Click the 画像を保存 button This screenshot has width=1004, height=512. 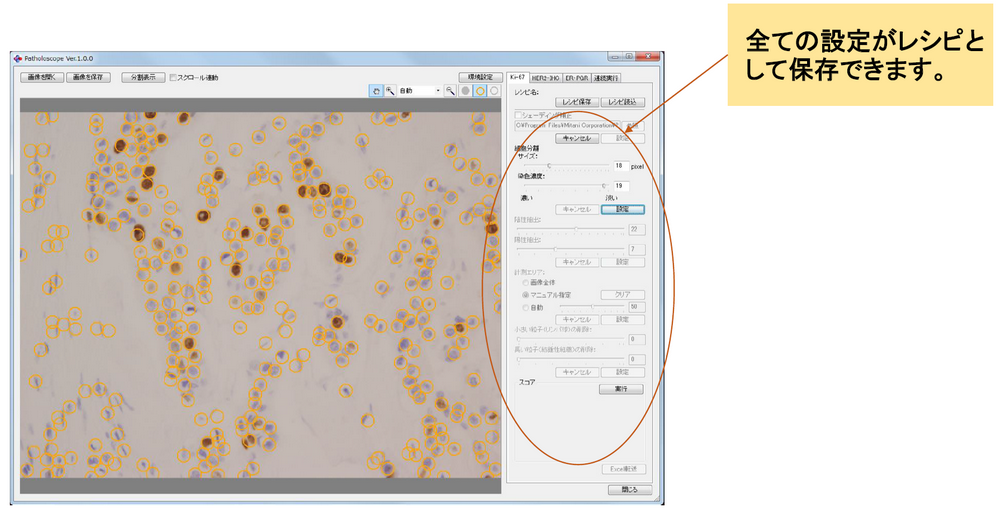click(x=88, y=77)
